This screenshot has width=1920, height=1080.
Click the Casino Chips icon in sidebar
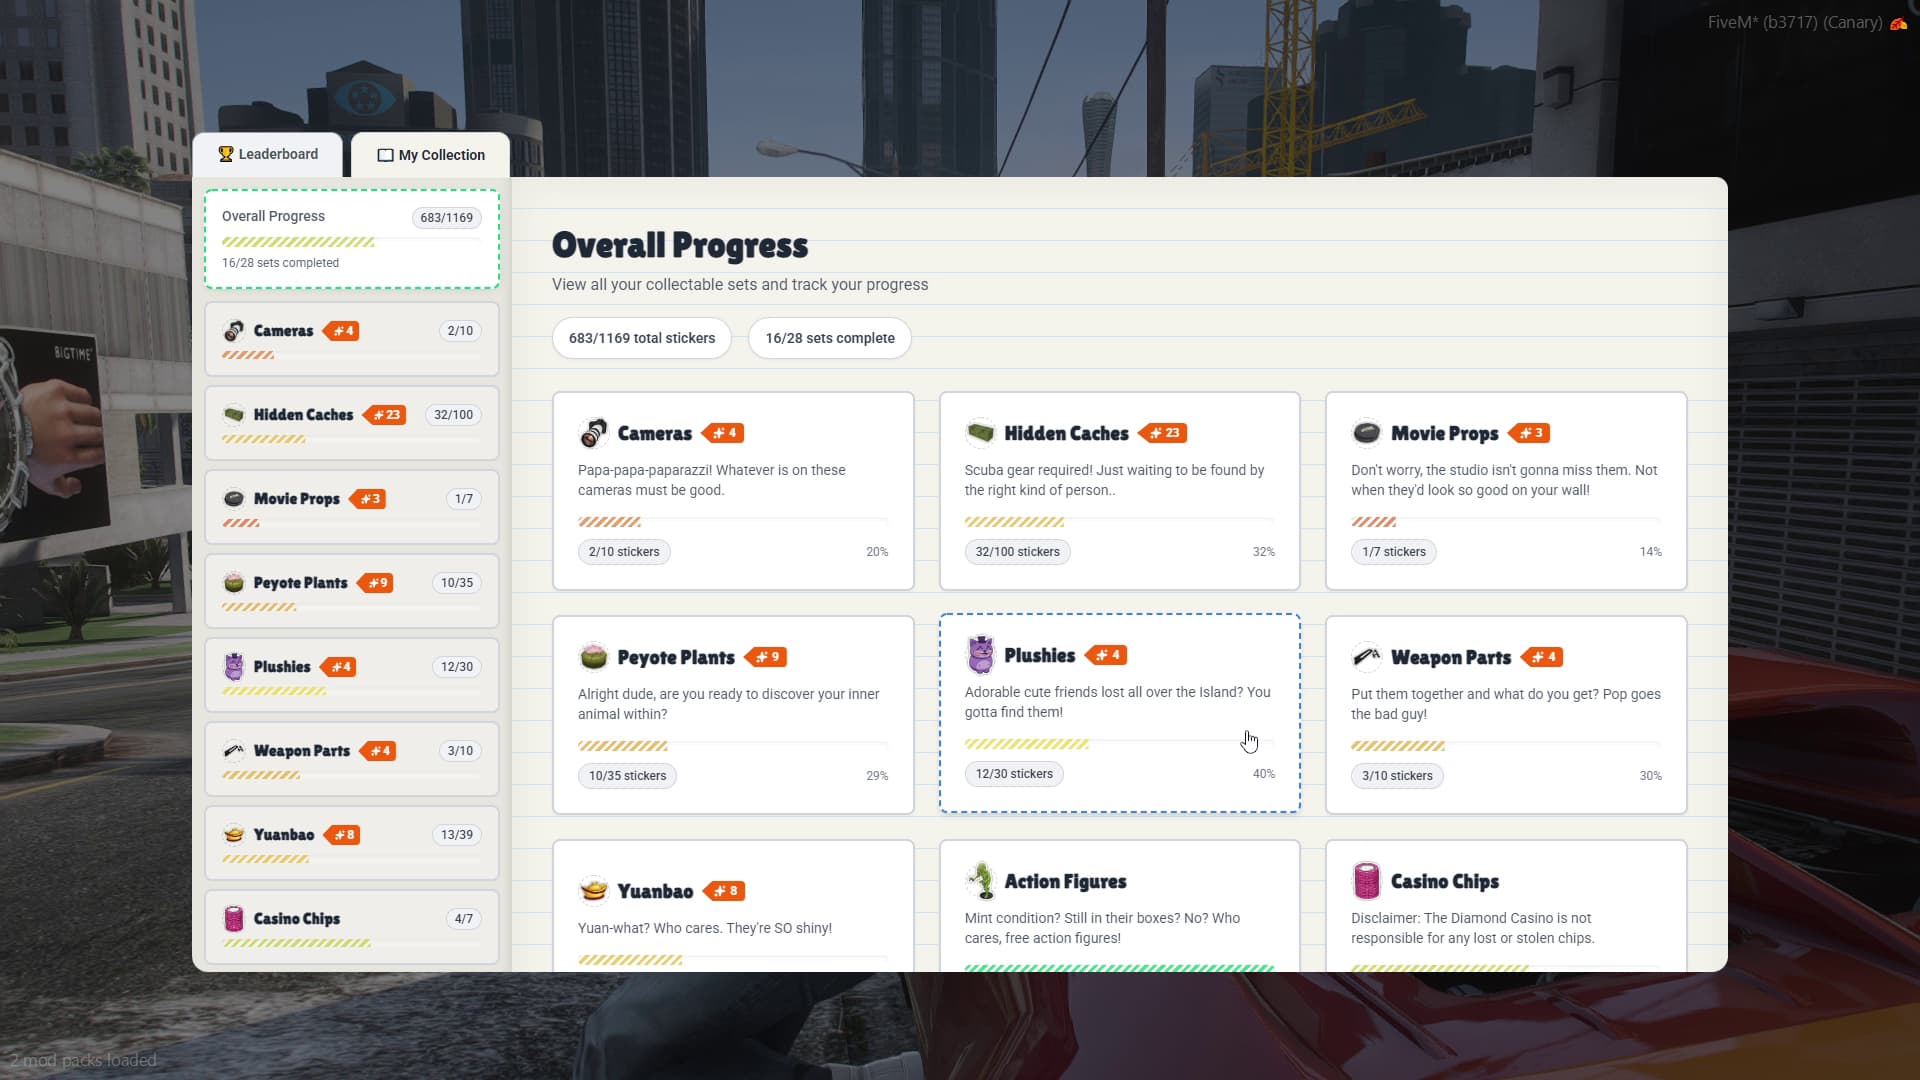point(234,918)
